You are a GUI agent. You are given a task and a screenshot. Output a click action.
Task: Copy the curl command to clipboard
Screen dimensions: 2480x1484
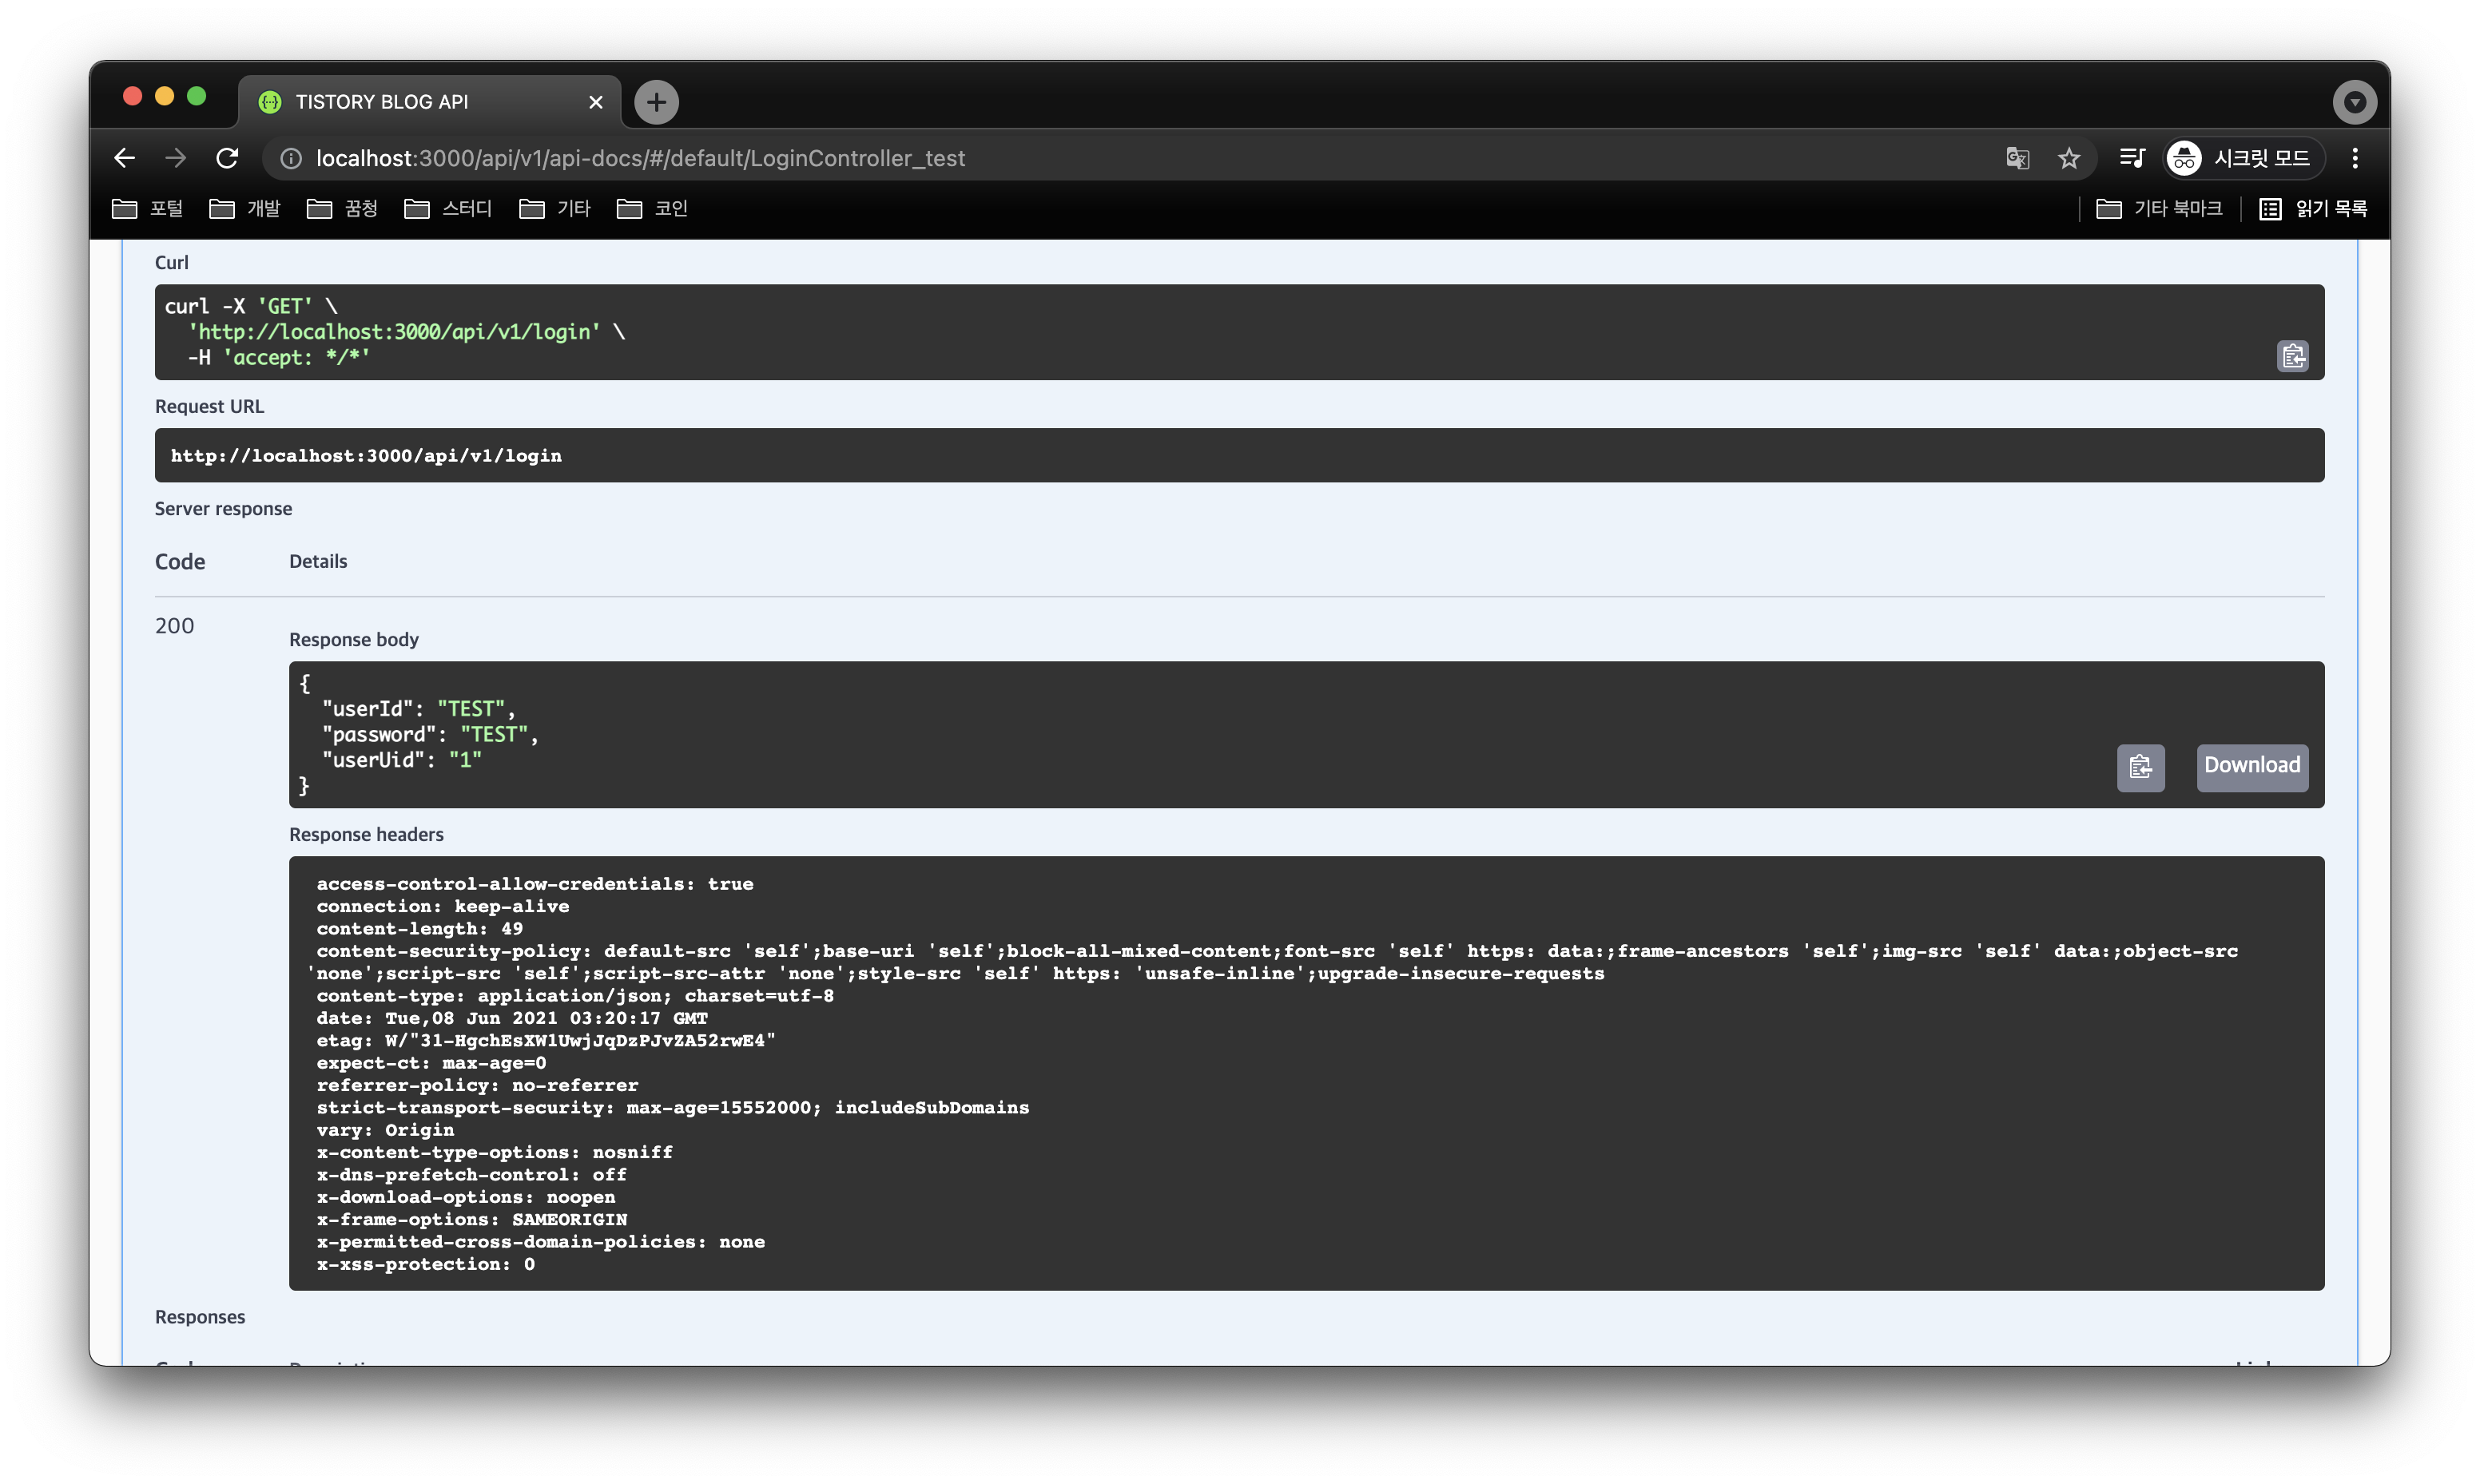coord(2292,356)
